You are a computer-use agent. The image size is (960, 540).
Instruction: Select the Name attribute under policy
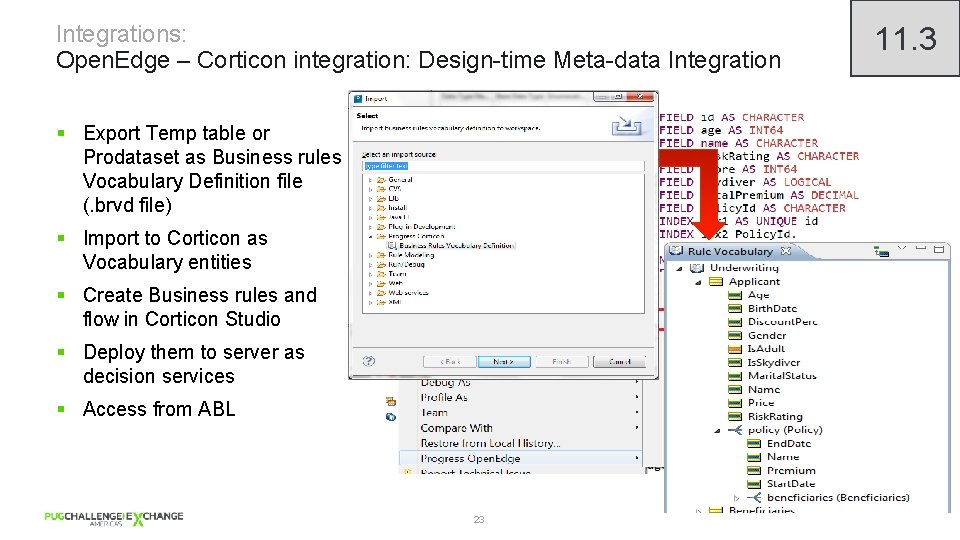tap(783, 457)
